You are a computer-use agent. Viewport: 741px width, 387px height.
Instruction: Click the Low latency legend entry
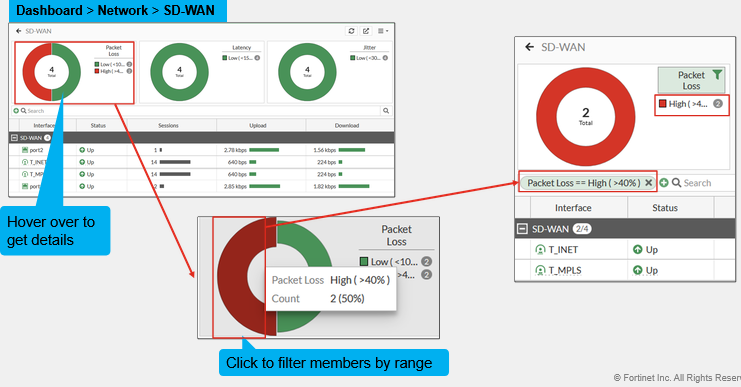(241, 58)
